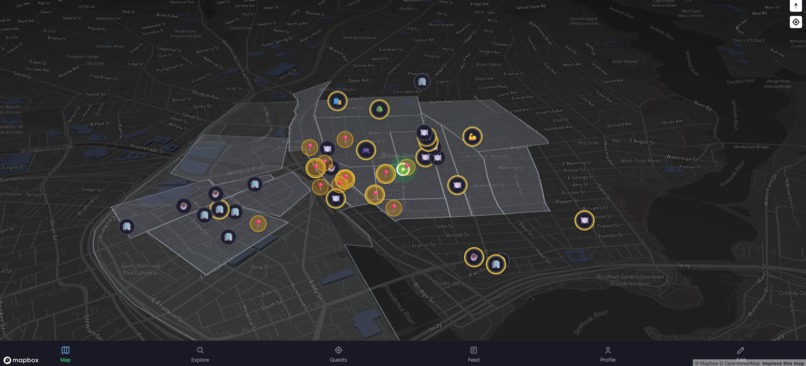806x366 pixels.
Task: Select the green tree park marker
Action: pyautogui.click(x=379, y=109)
